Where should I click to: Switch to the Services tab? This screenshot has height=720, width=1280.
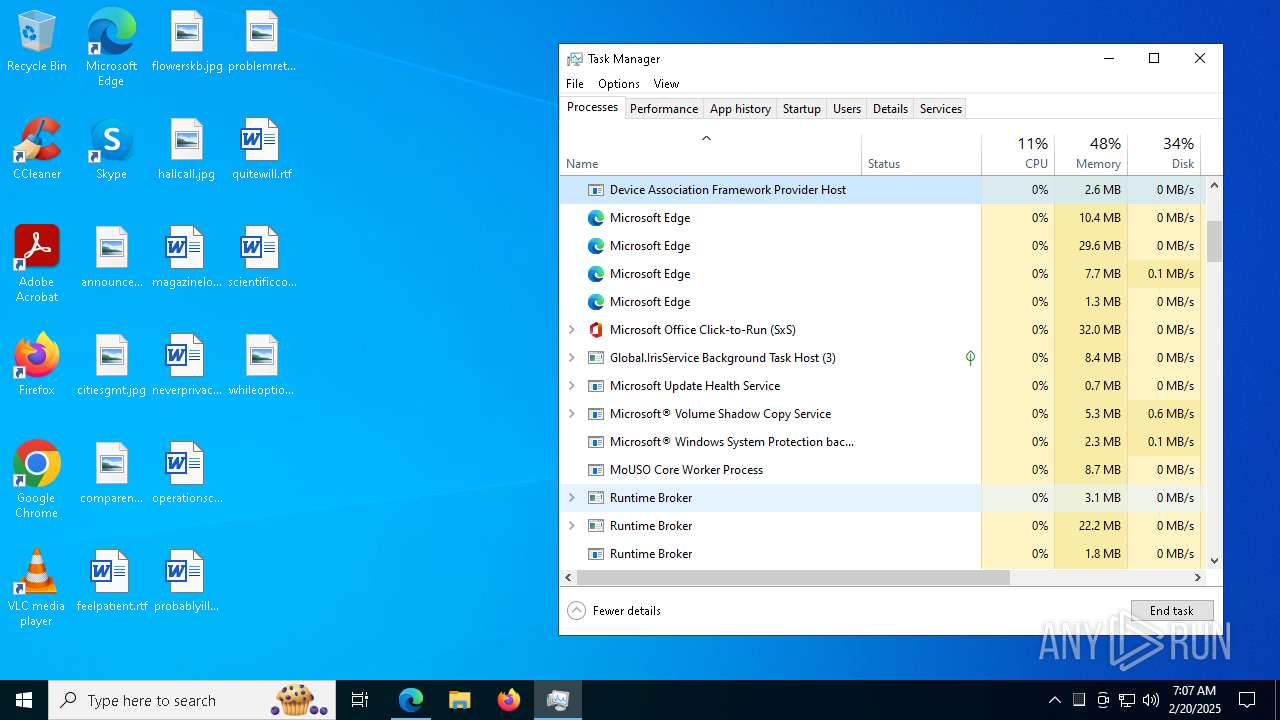(x=941, y=109)
